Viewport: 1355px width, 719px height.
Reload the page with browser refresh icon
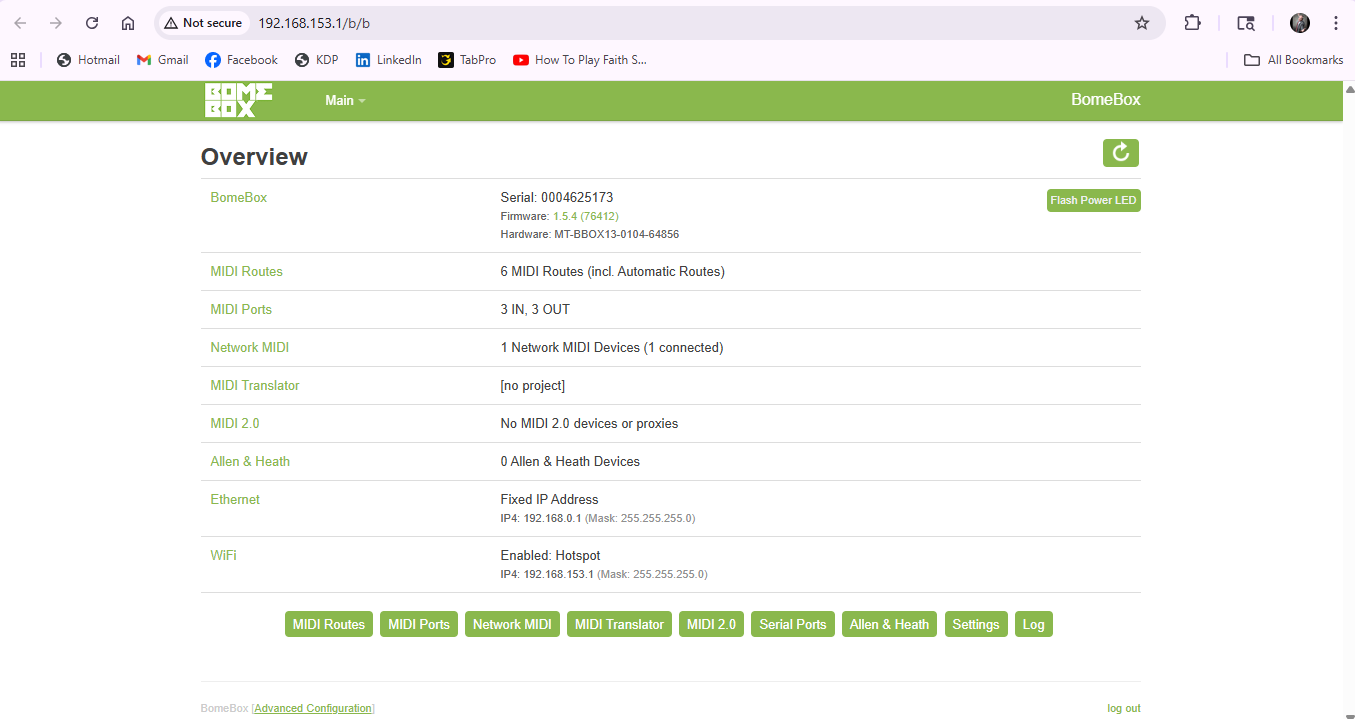[92, 23]
